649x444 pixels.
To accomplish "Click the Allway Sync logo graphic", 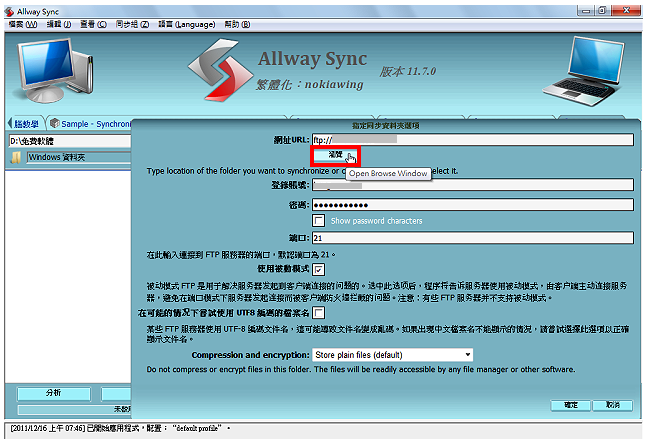I will tap(220, 70).
